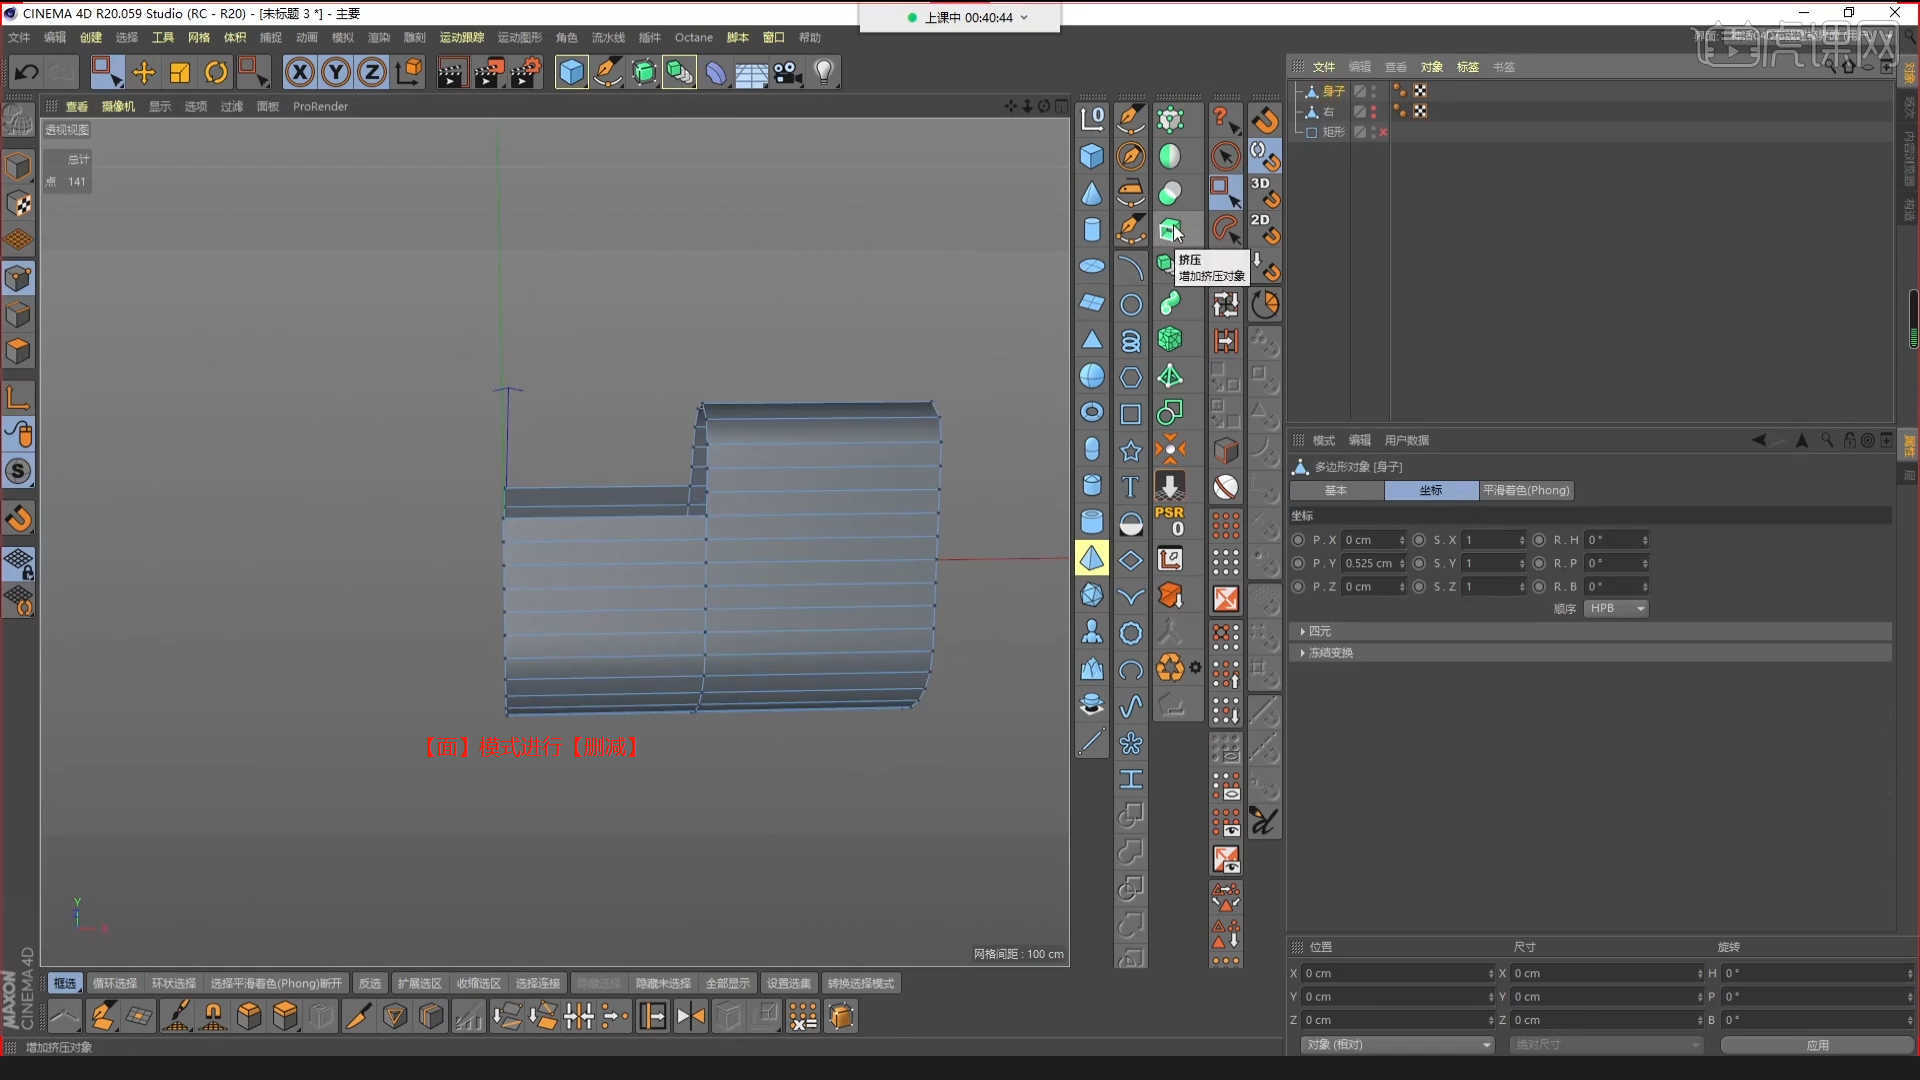Toggle S.Y animation radio dot
This screenshot has height=1080, width=1920.
(x=1419, y=563)
